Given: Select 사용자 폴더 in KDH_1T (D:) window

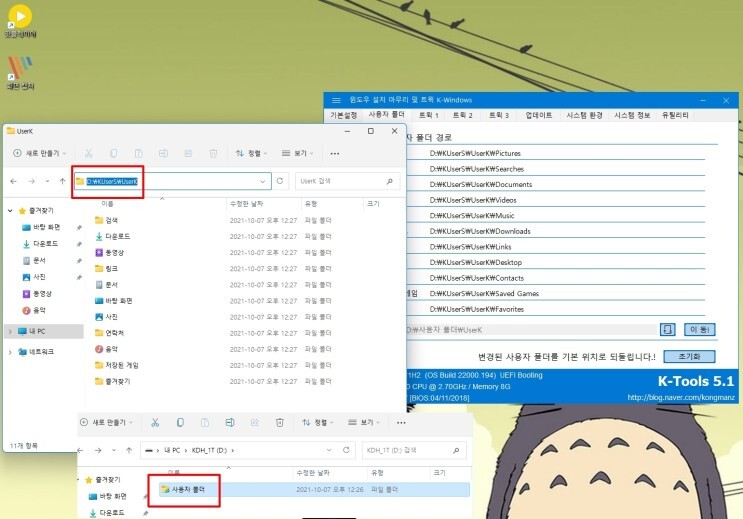Looking at the screenshot, I should [314, 490].
